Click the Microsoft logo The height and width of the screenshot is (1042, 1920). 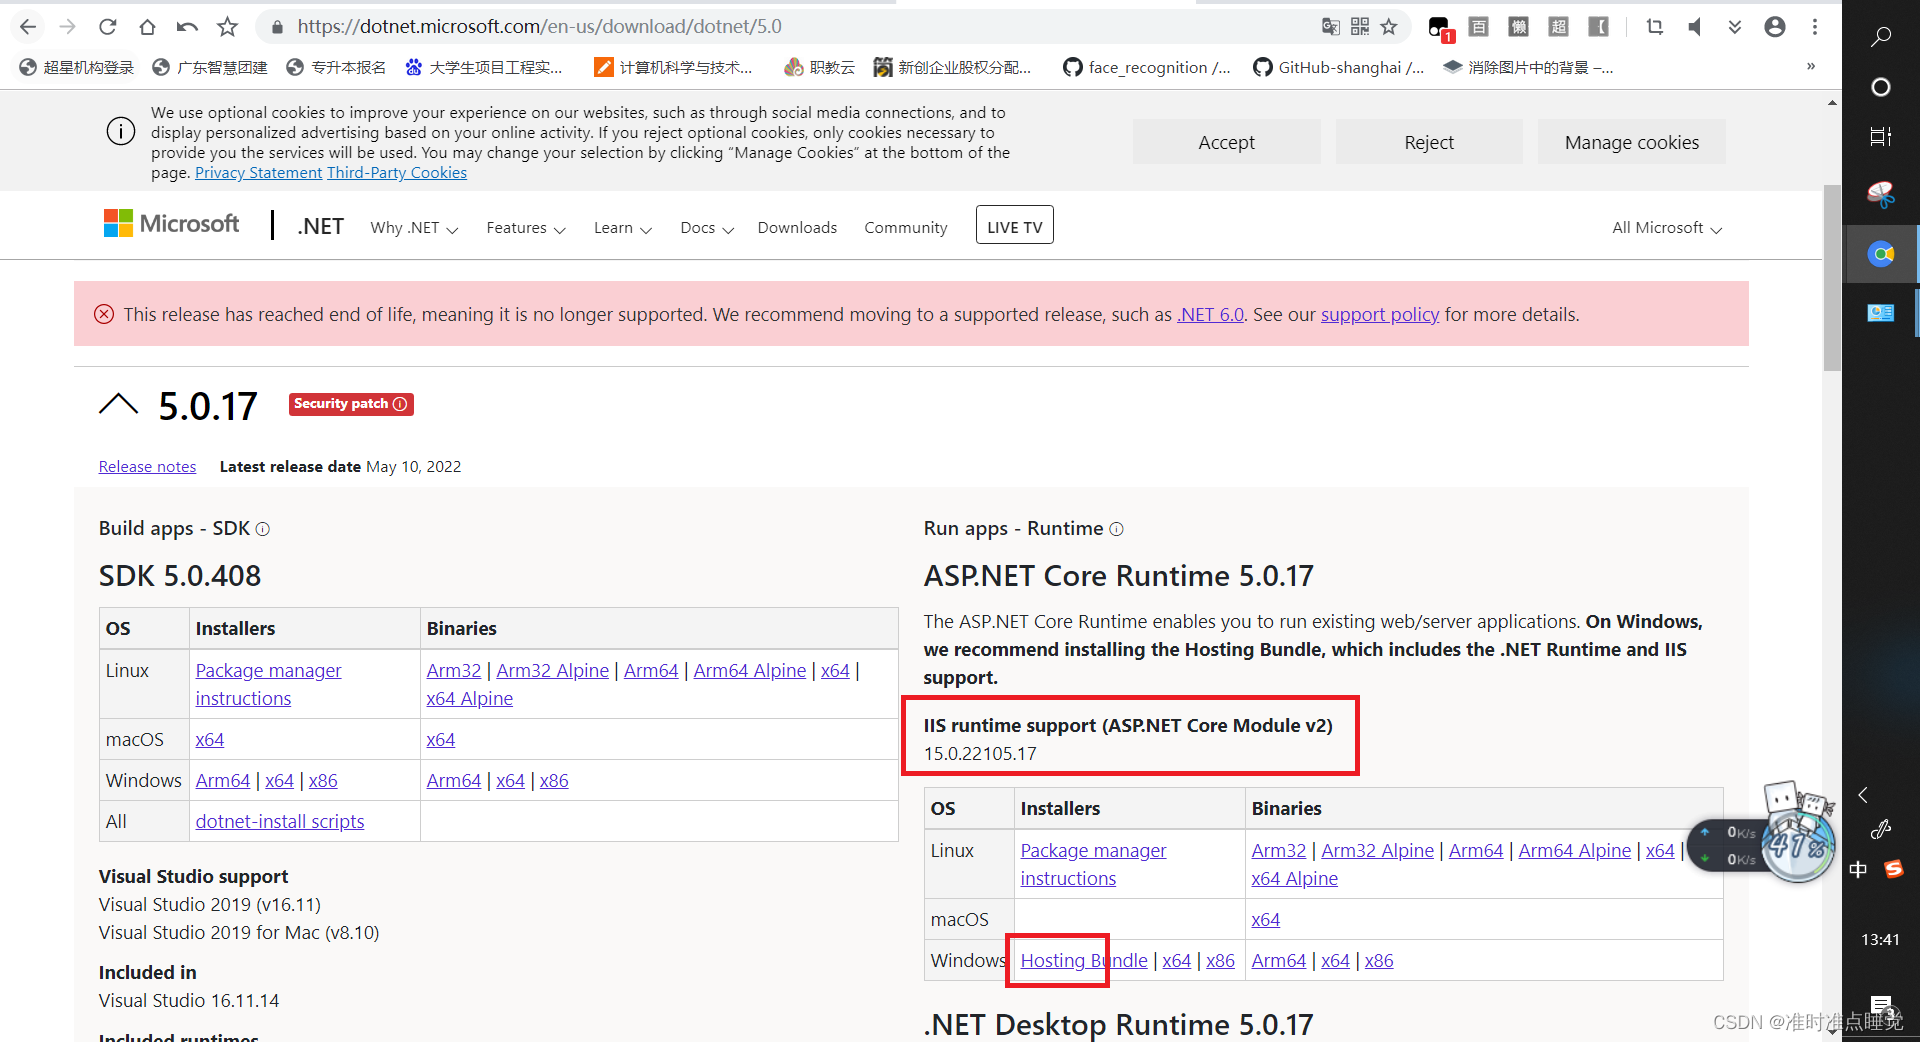click(171, 223)
